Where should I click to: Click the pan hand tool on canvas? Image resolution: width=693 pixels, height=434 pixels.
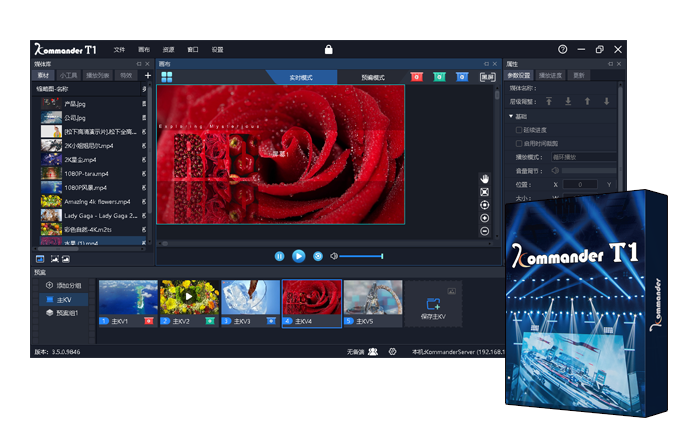click(x=485, y=177)
